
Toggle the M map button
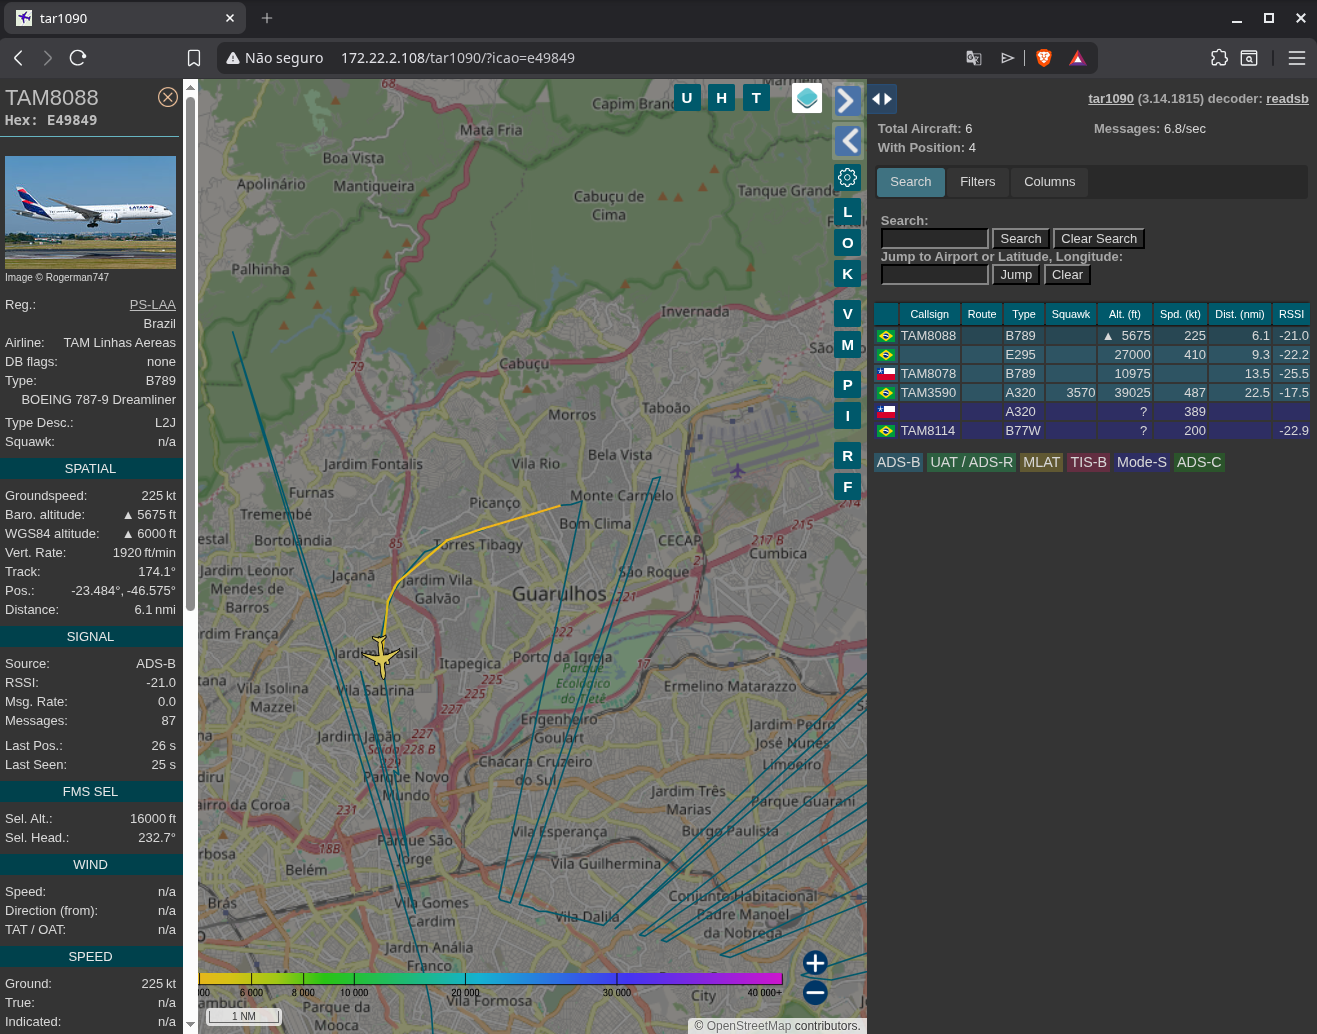[847, 345]
